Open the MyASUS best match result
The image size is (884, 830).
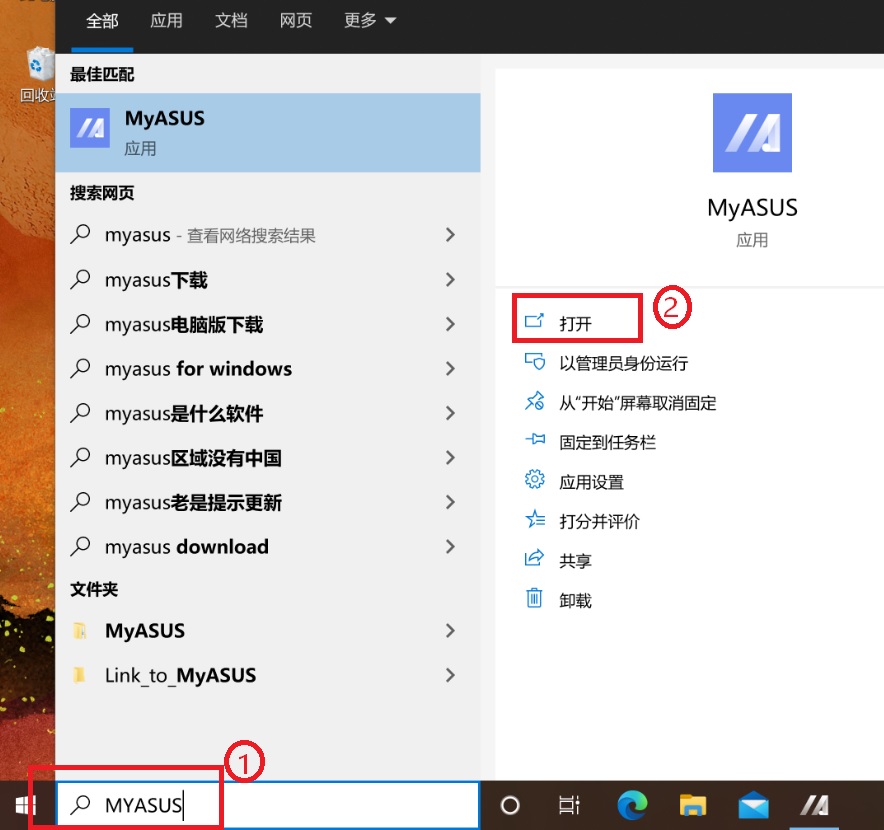pyautogui.click(x=268, y=133)
